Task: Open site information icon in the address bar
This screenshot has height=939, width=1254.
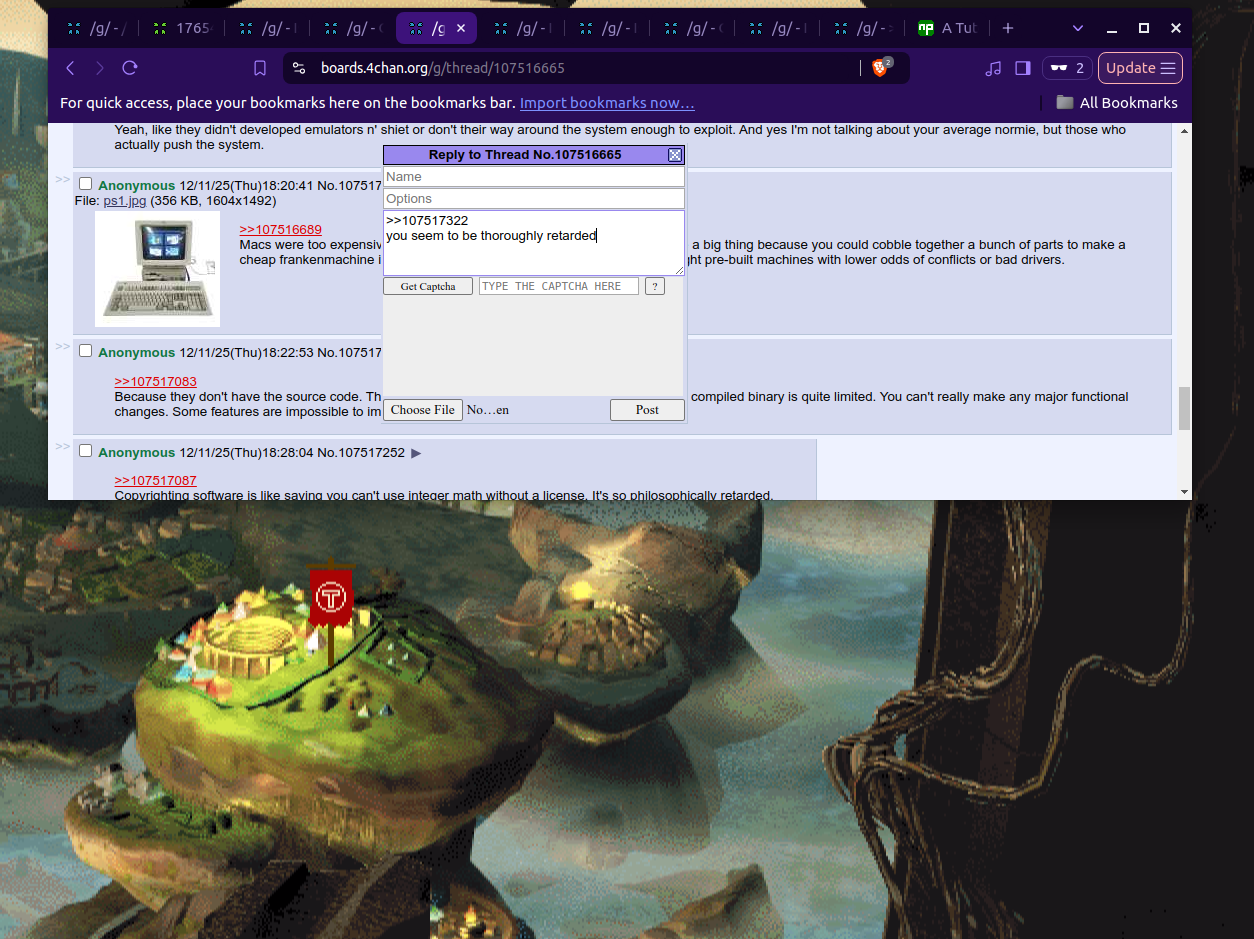Action: pos(300,68)
